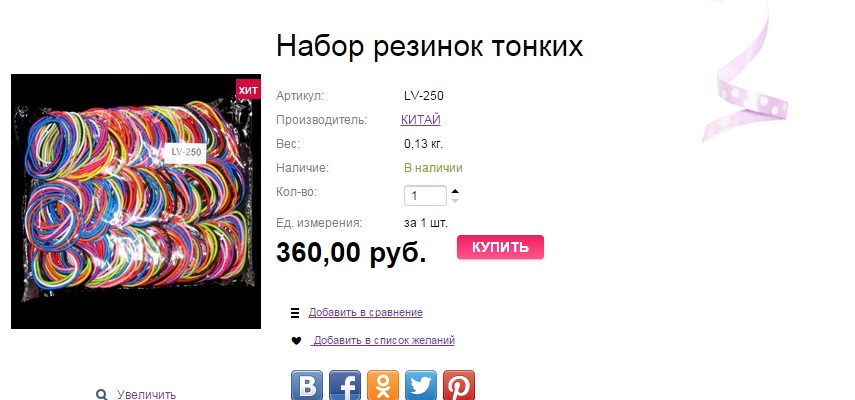Click Добавить в список желаний link
855x400 pixels.
coord(383,341)
